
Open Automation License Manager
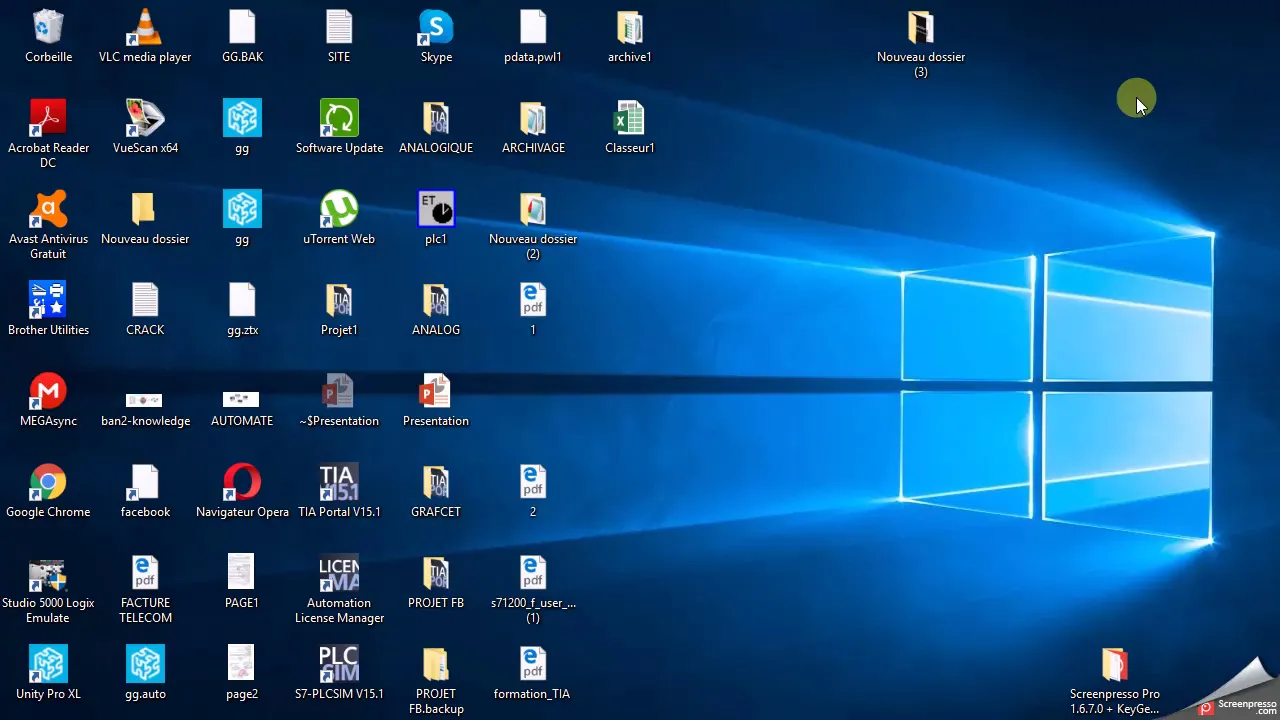pyautogui.click(x=339, y=574)
